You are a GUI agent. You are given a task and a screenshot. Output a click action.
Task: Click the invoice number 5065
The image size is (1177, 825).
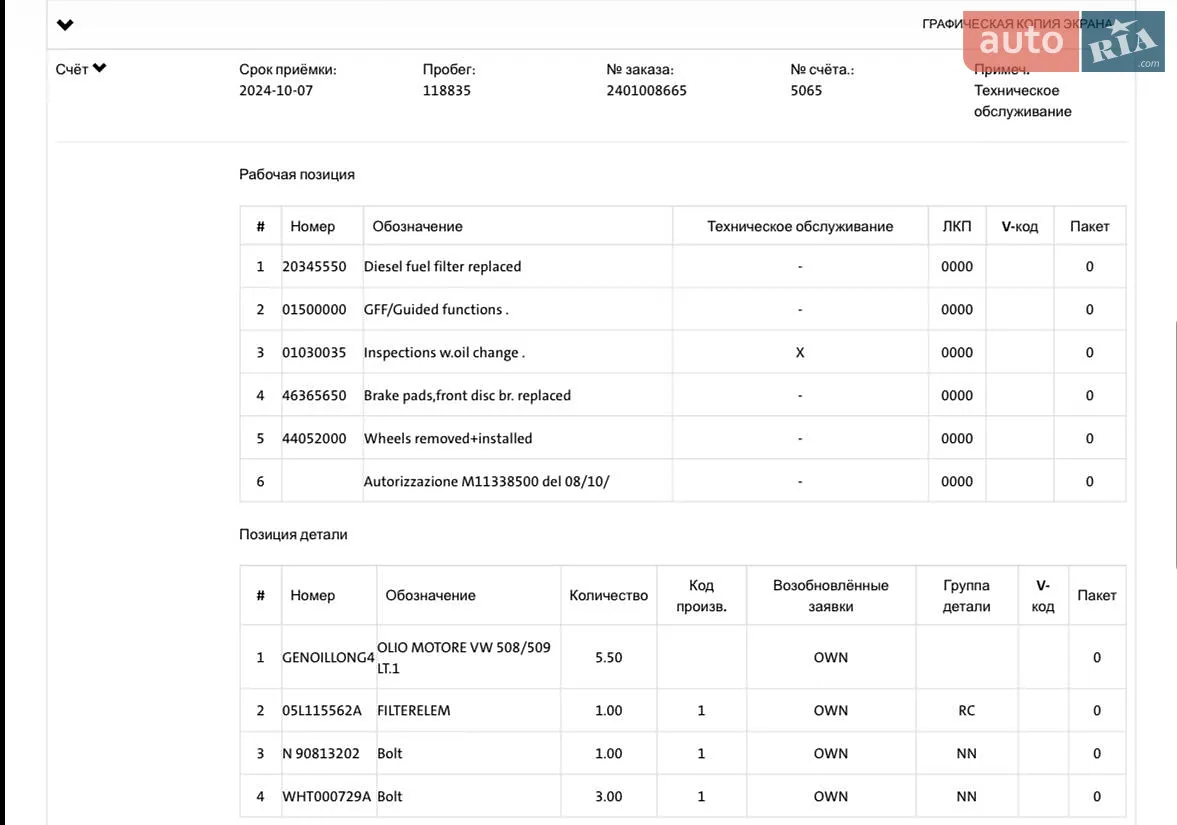(806, 90)
